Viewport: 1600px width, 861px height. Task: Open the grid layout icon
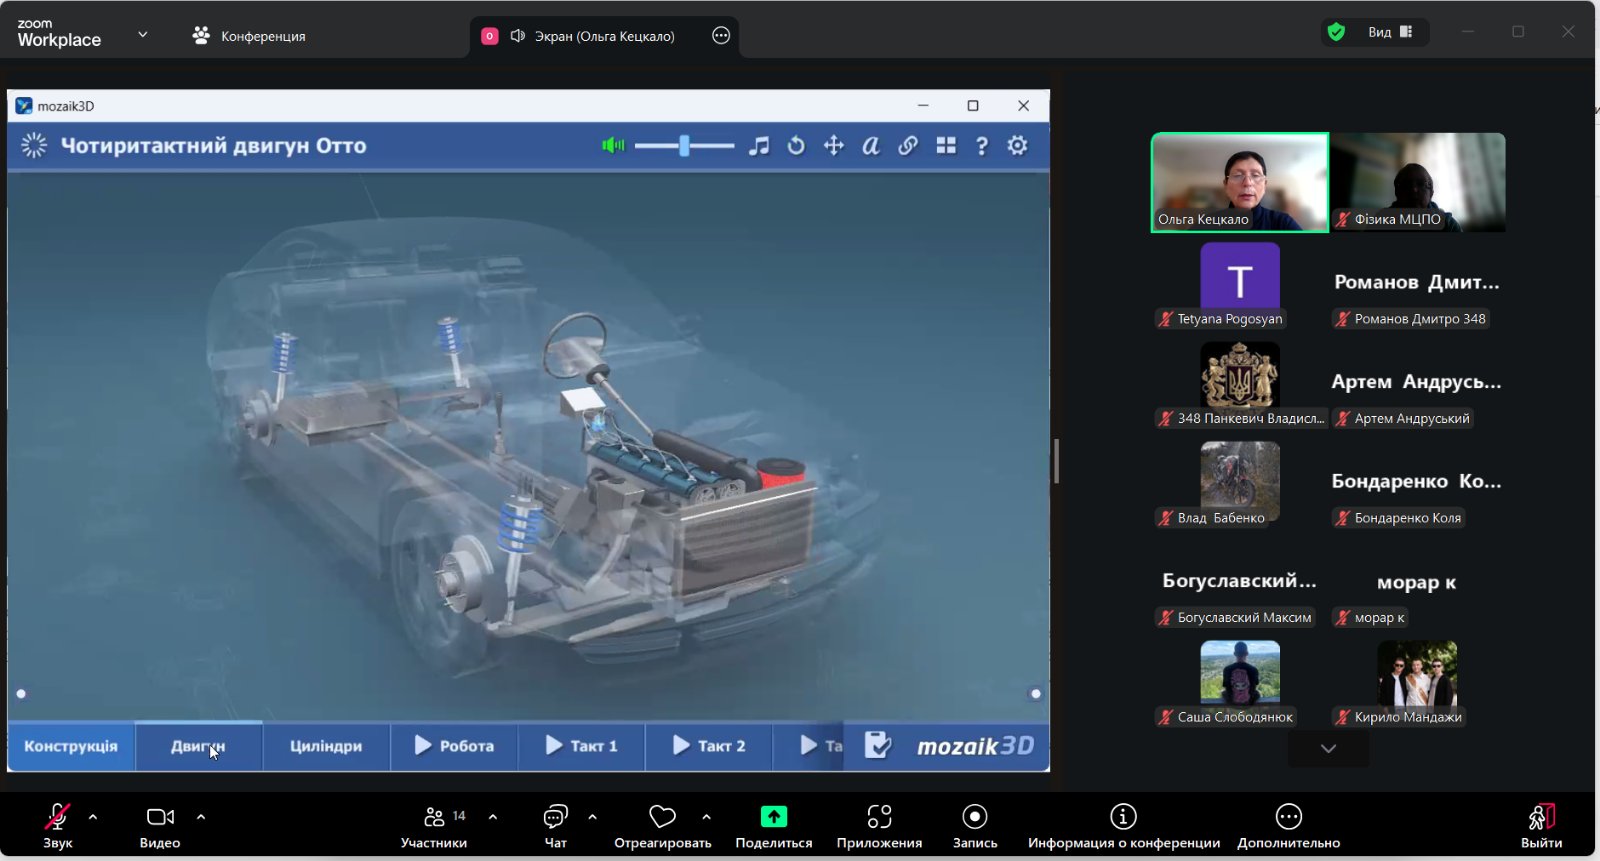click(946, 146)
